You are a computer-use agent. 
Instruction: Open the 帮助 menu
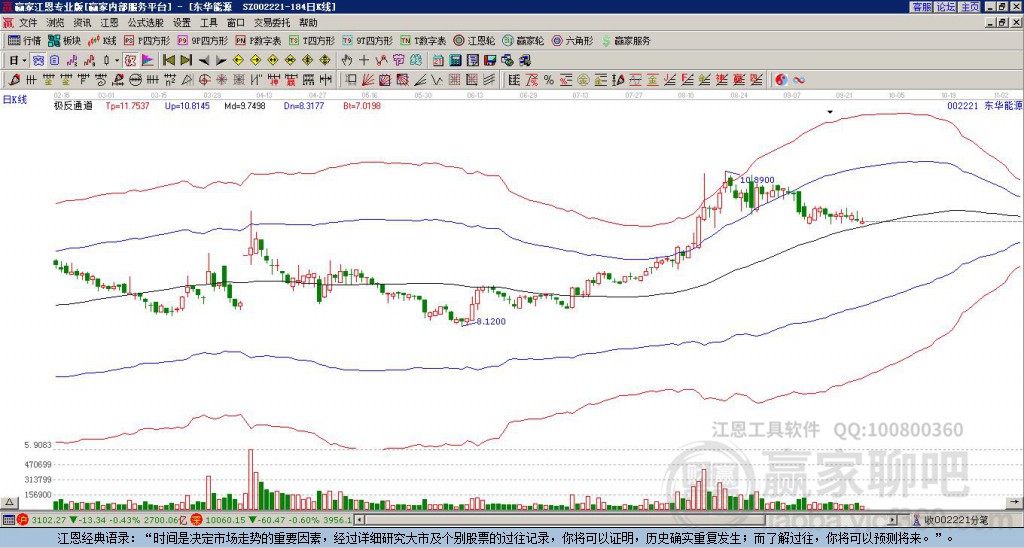308,23
